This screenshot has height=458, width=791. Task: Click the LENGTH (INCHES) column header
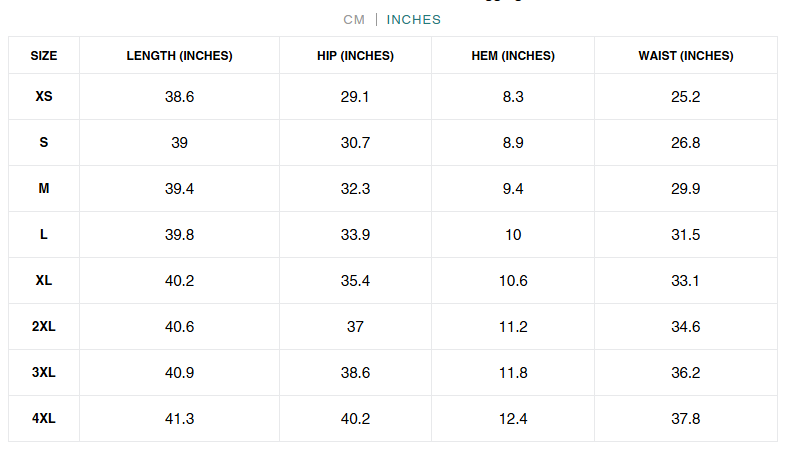[x=179, y=56]
